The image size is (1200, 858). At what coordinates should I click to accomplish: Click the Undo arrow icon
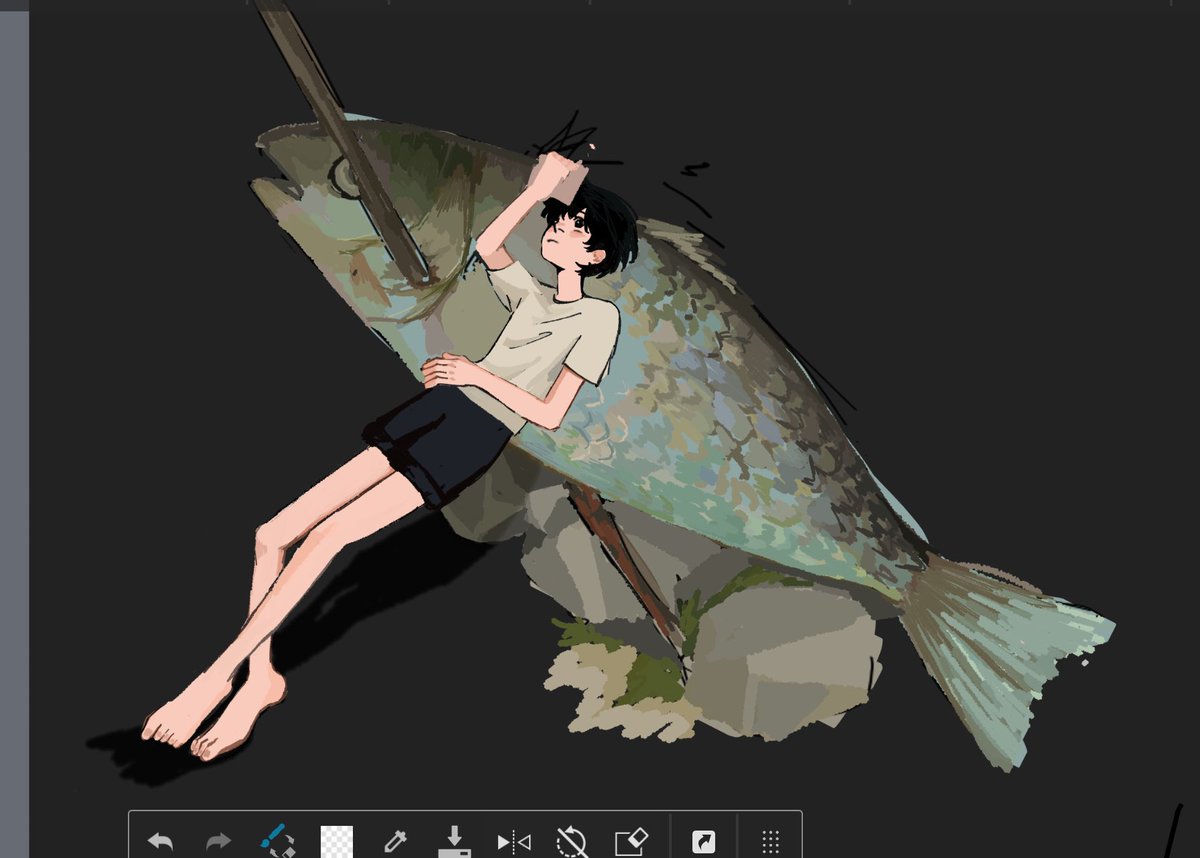(x=160, y=842)
